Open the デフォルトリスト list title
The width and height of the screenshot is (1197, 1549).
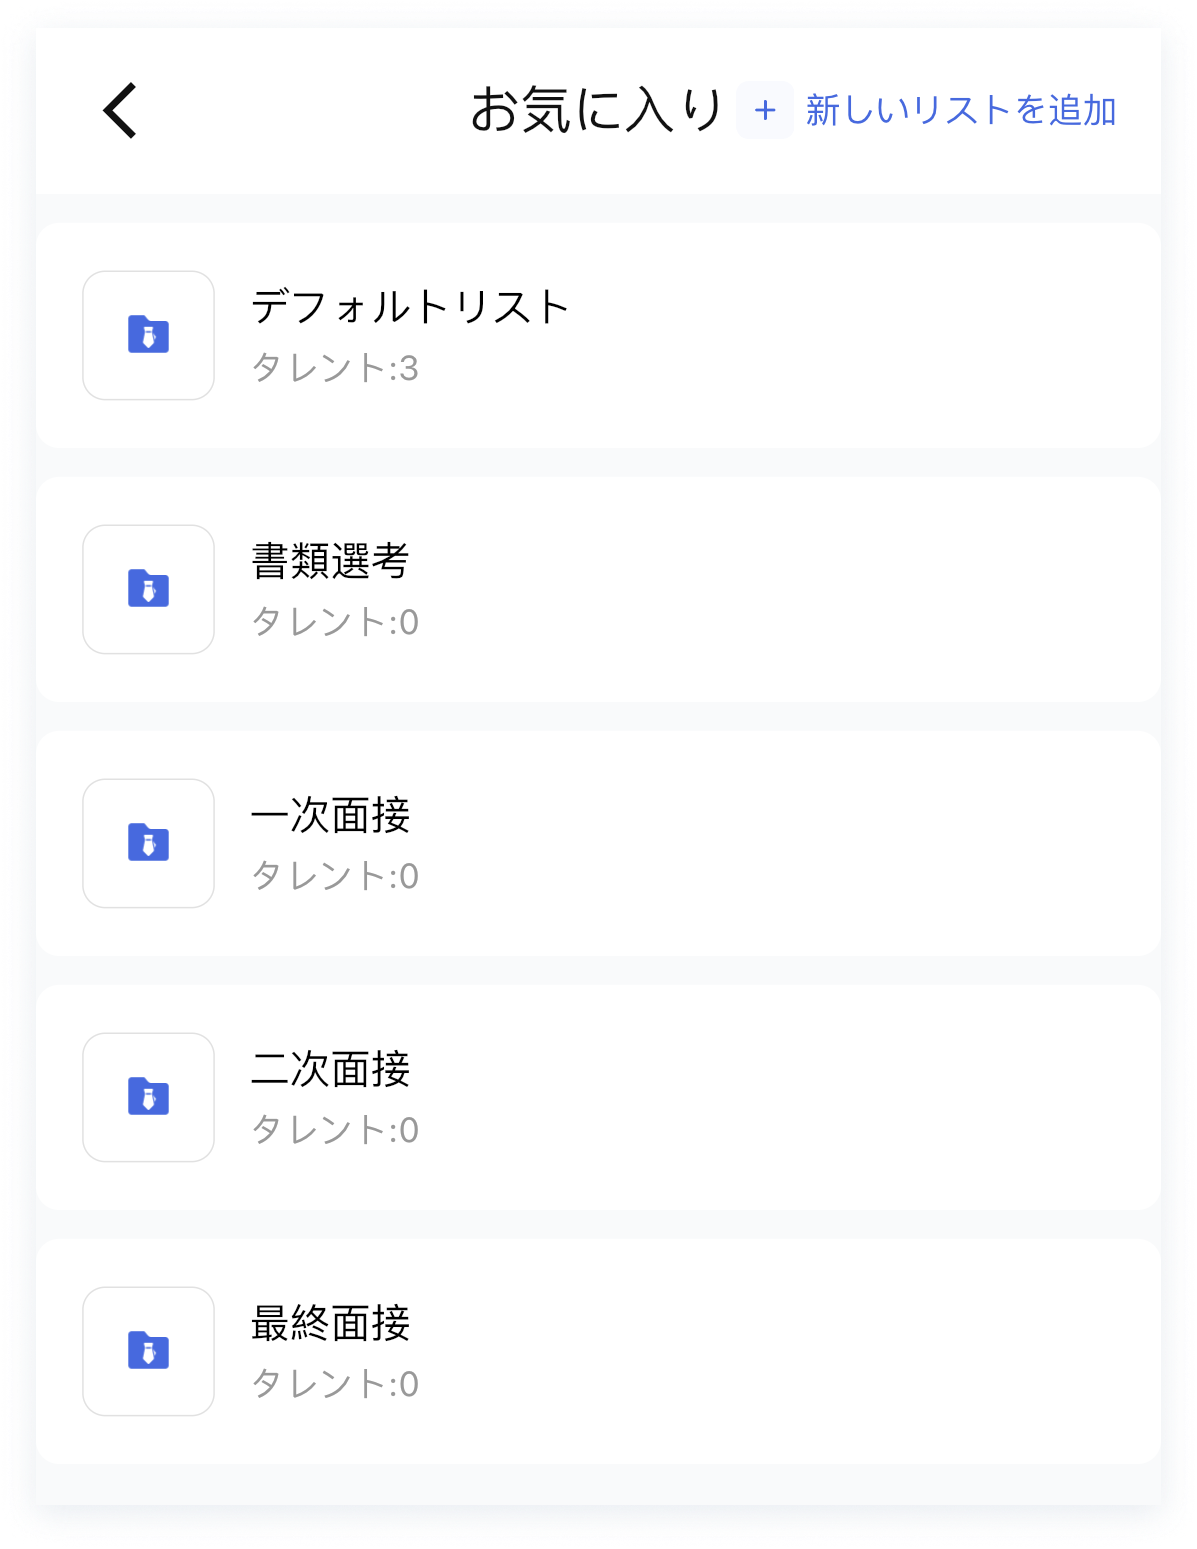coord(410,306)
